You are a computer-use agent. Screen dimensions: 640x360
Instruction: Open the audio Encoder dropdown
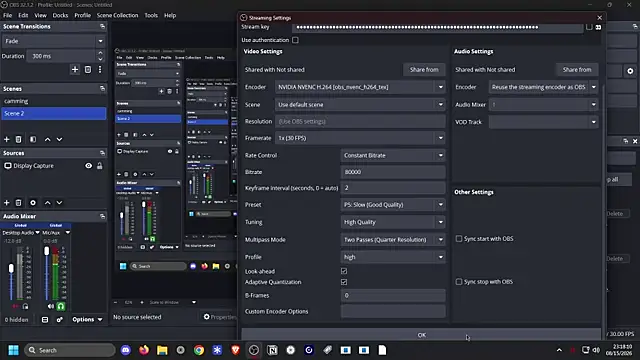tap(544, 87)
